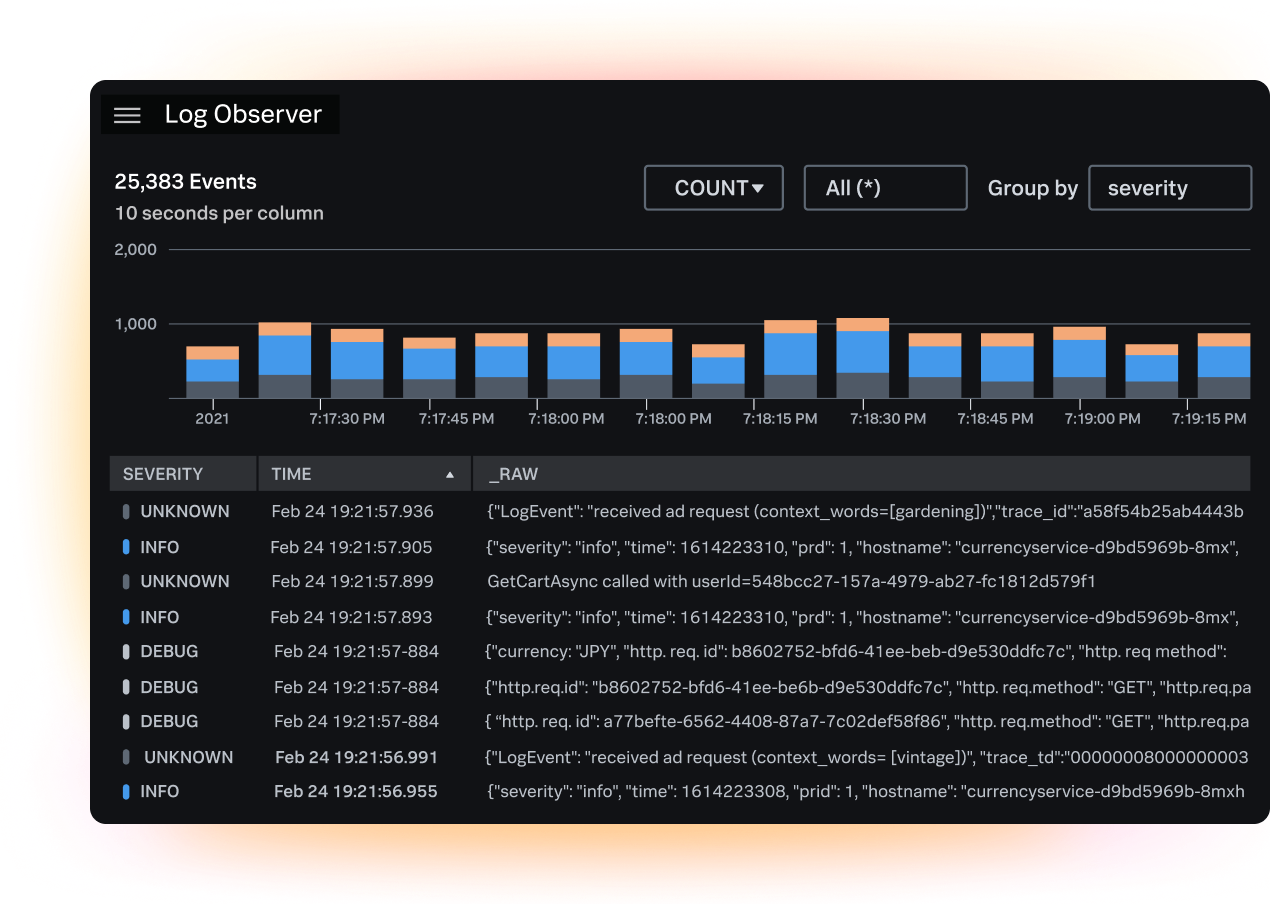Click timestamp Feb 24 19:21:57.936
1270x904 pixels.
pos(353,511)
